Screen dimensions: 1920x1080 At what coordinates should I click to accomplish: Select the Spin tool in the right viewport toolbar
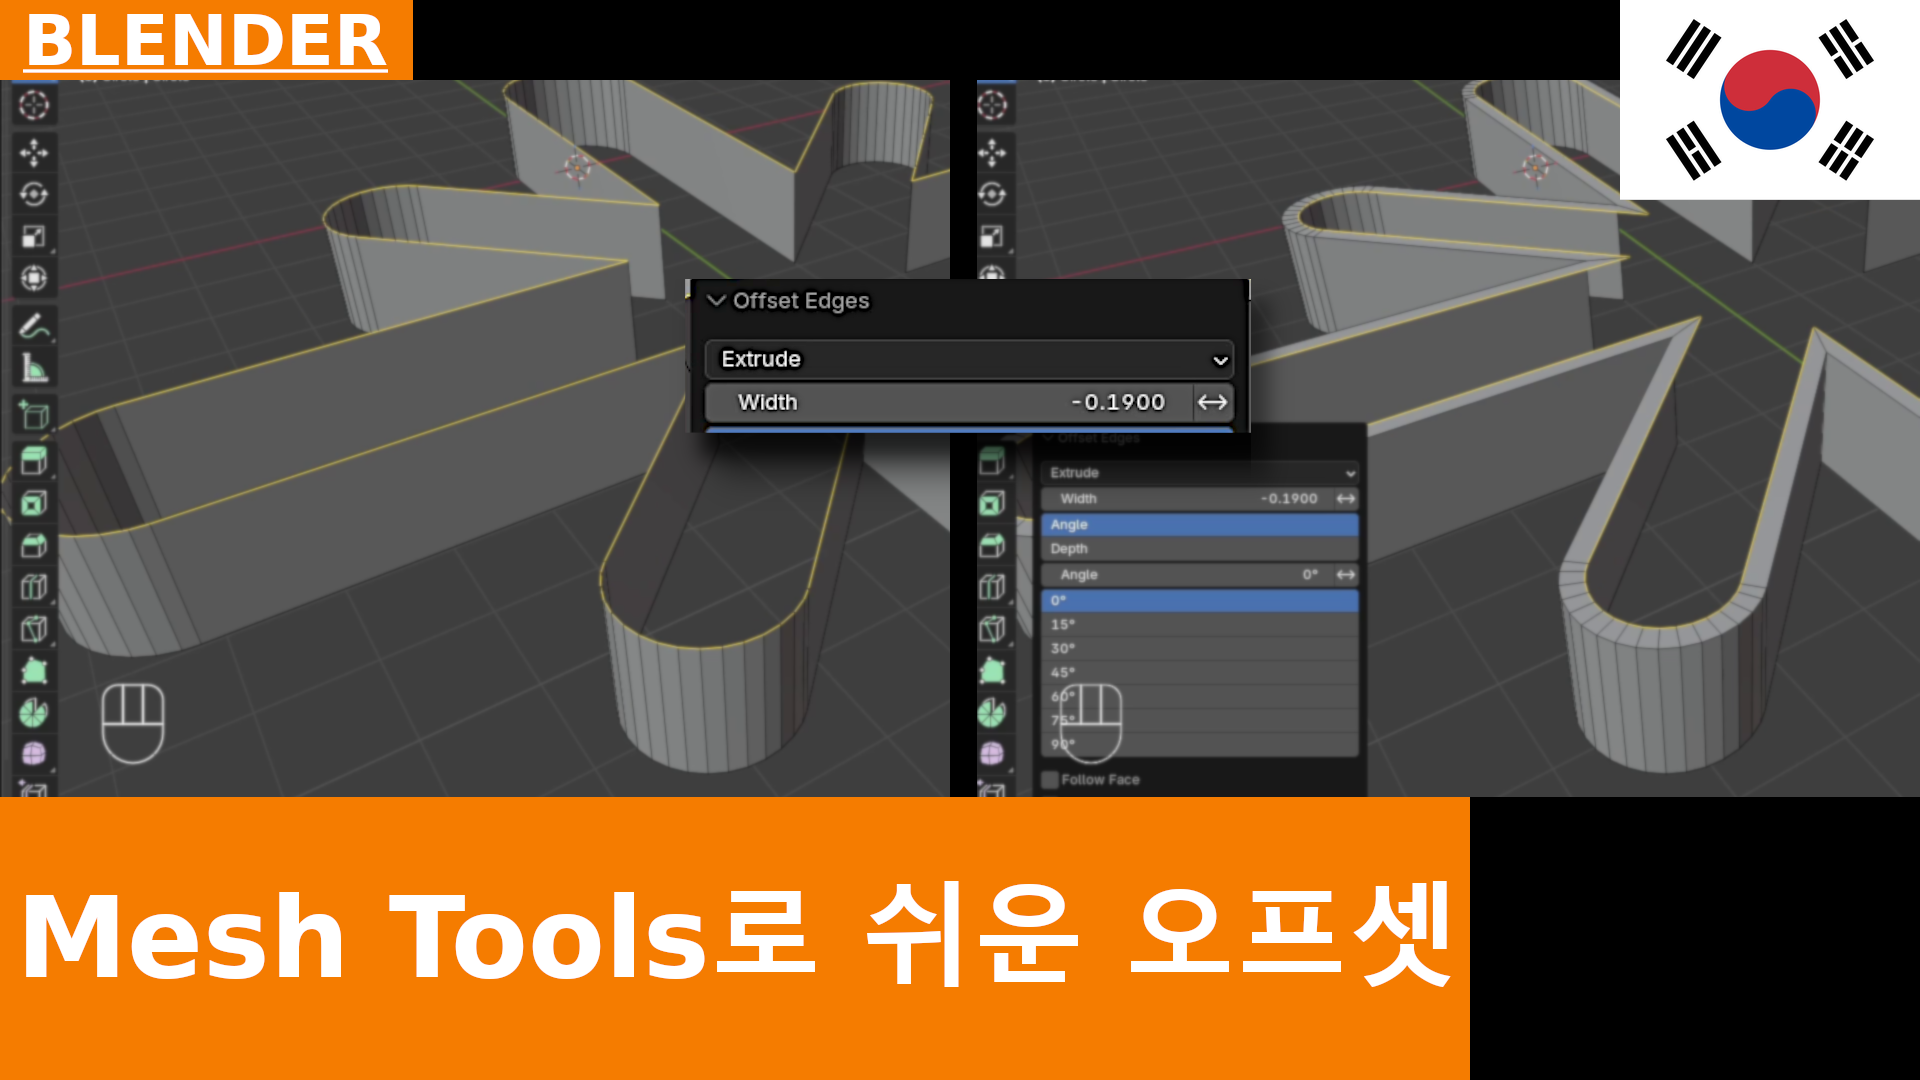pos(992,712)
